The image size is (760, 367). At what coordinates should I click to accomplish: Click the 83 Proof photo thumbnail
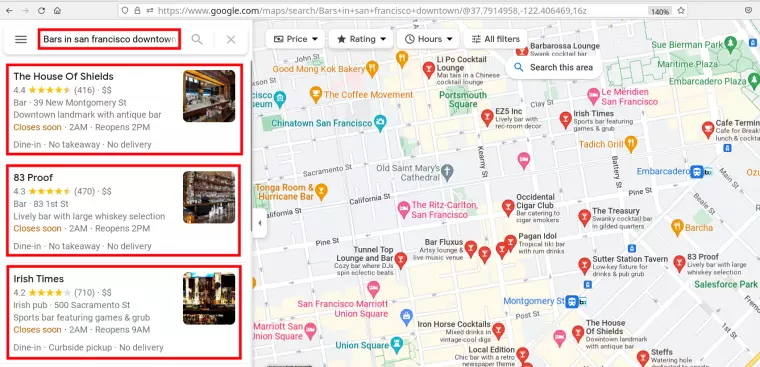209,197
